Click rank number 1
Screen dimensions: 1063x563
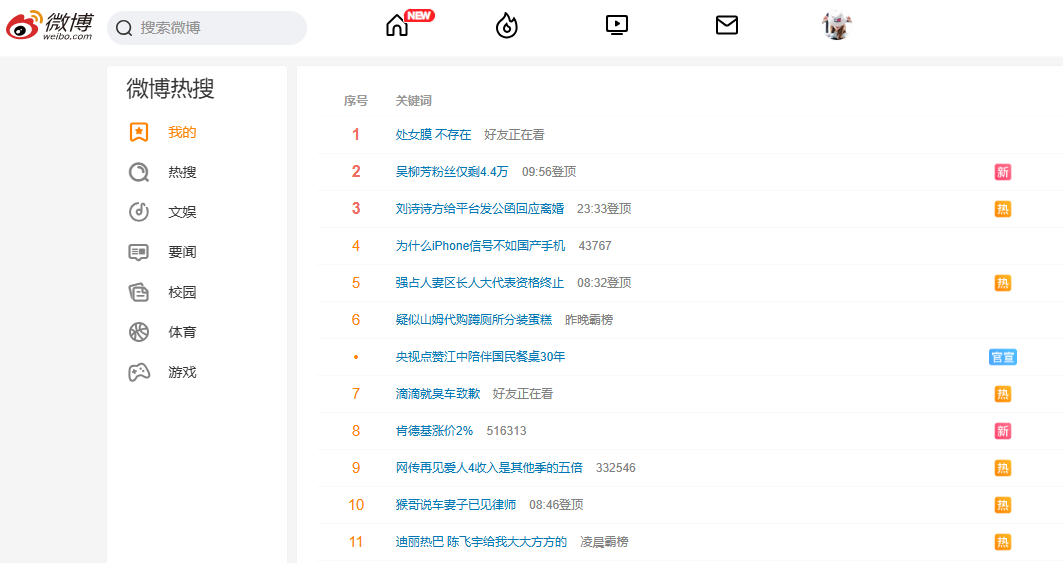click(x=355, y=135)
